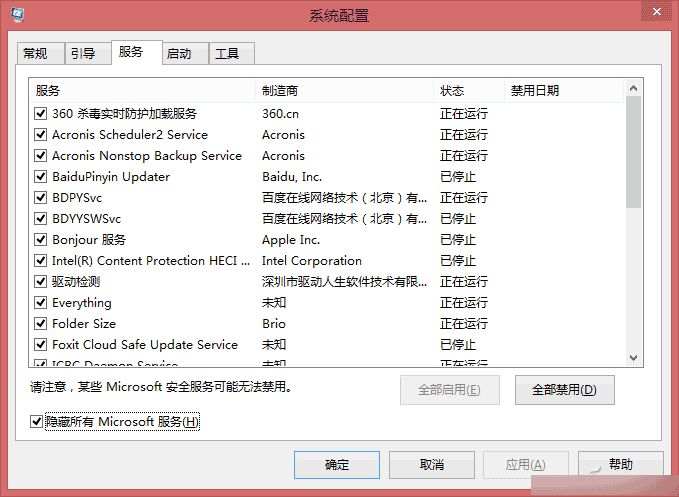The width and height of the screenshot is (679, 497).
Task: Click the service list scroll down arrow
Action: (634, 358)
